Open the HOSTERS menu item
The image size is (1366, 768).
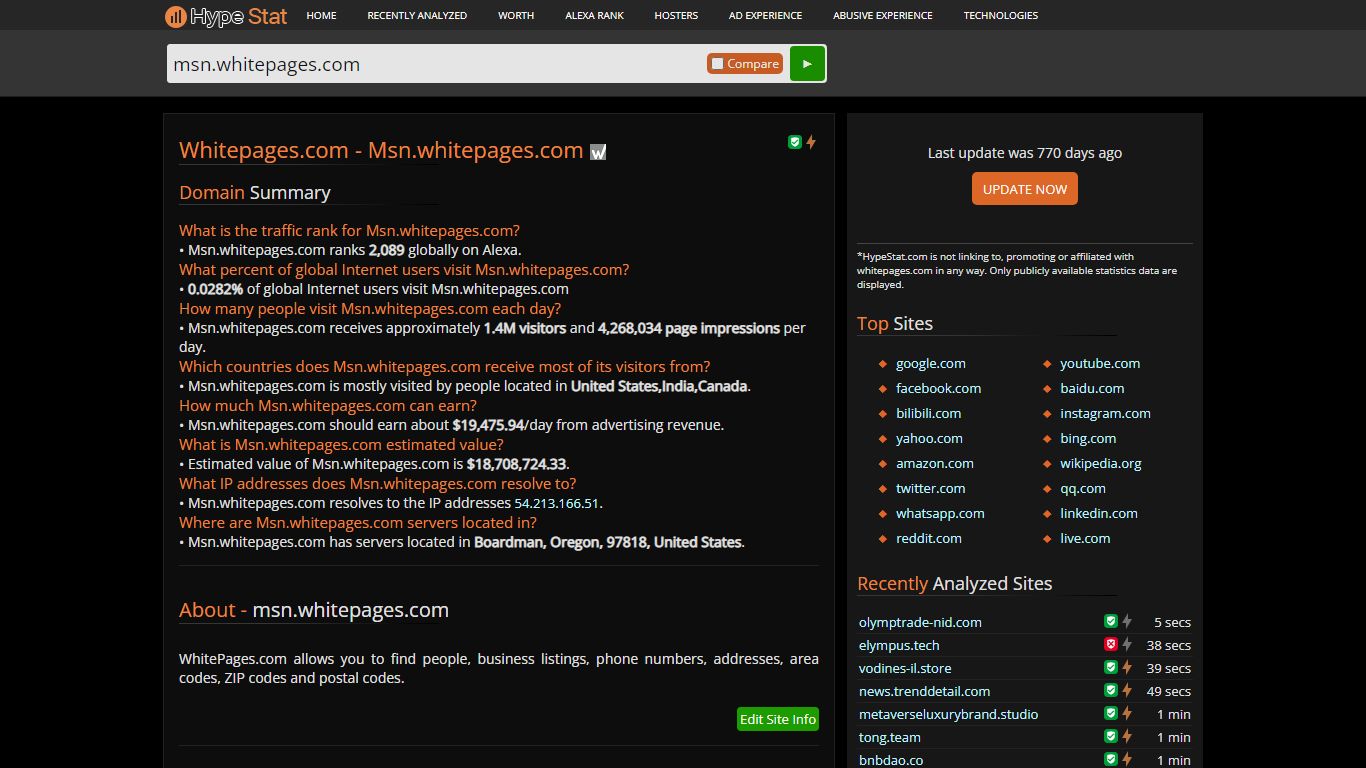[x=676, y=15]
